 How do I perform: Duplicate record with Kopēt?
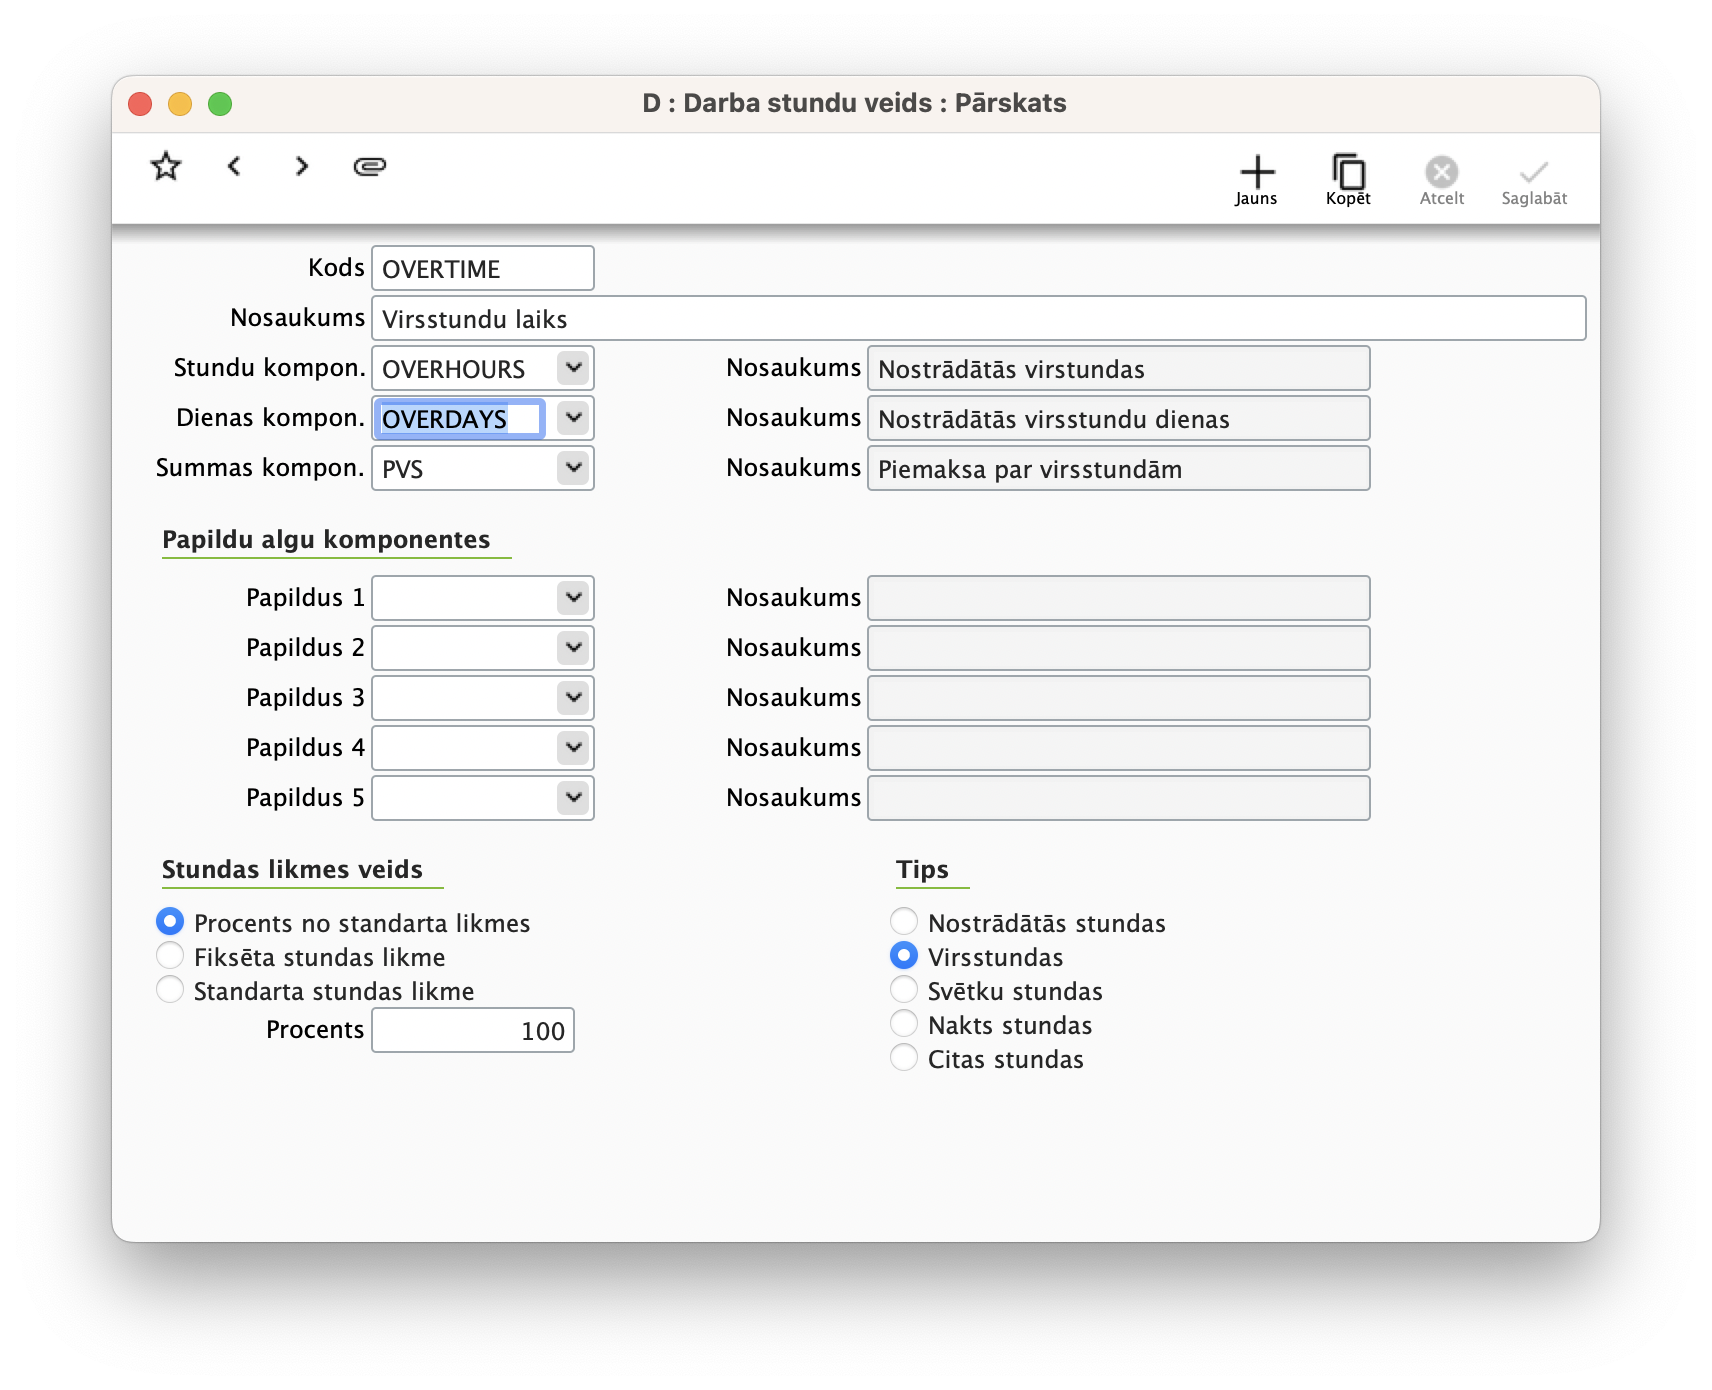pos(1348,181)
